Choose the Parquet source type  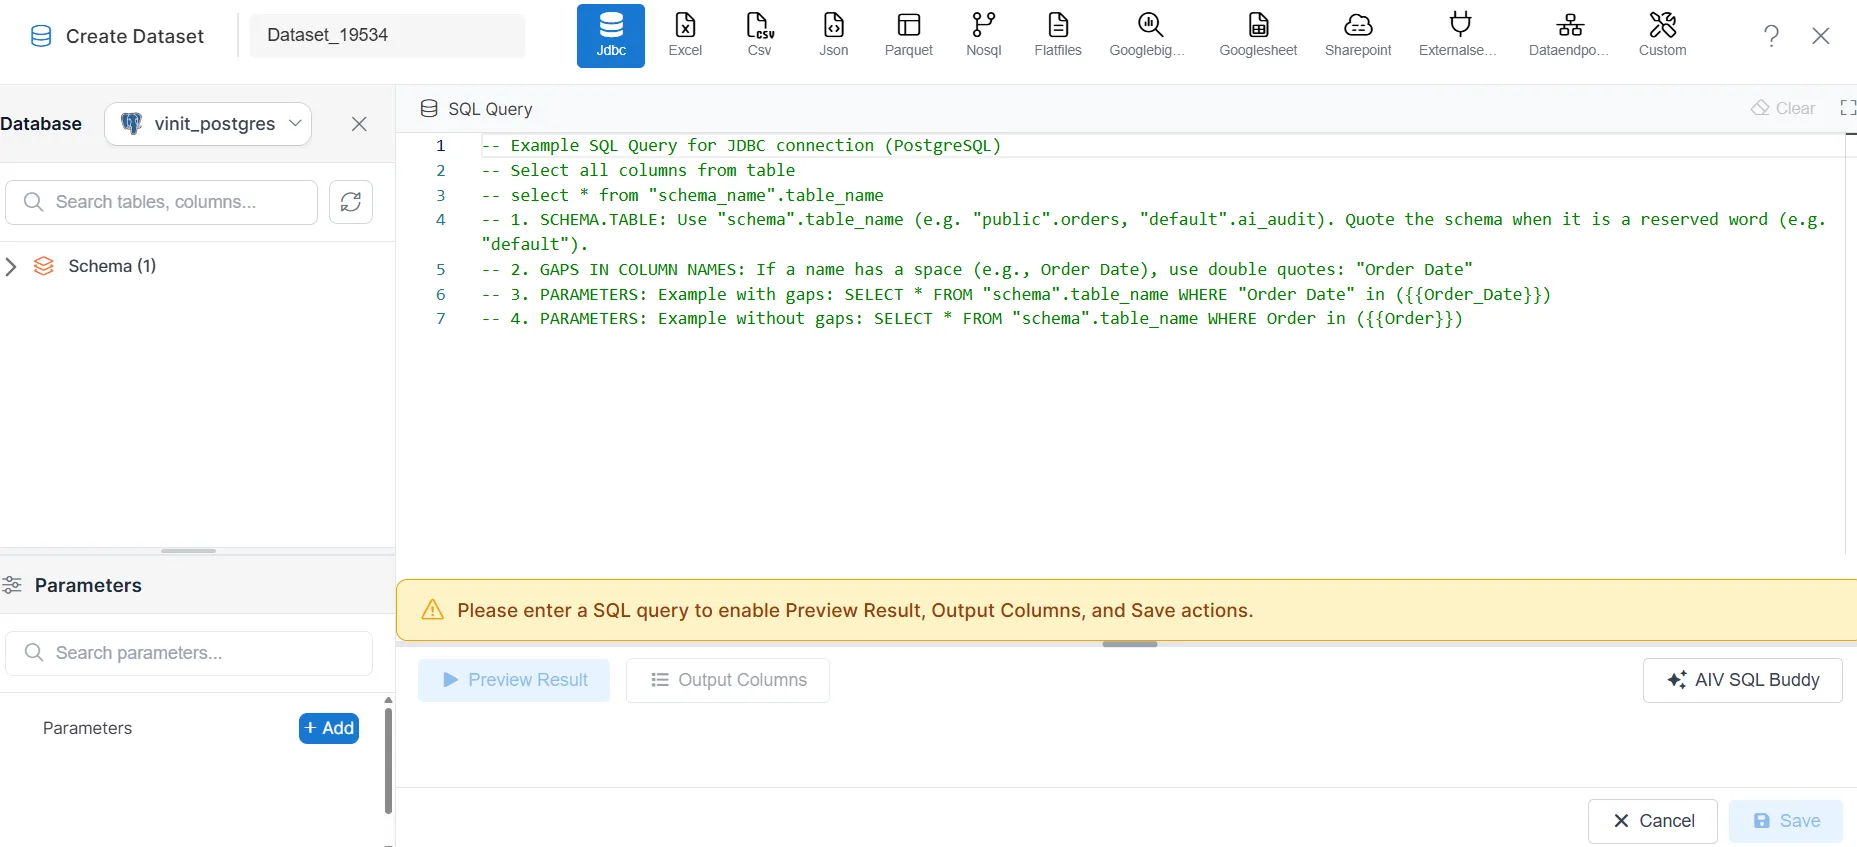pyautogui.click(x=909, y=36)
